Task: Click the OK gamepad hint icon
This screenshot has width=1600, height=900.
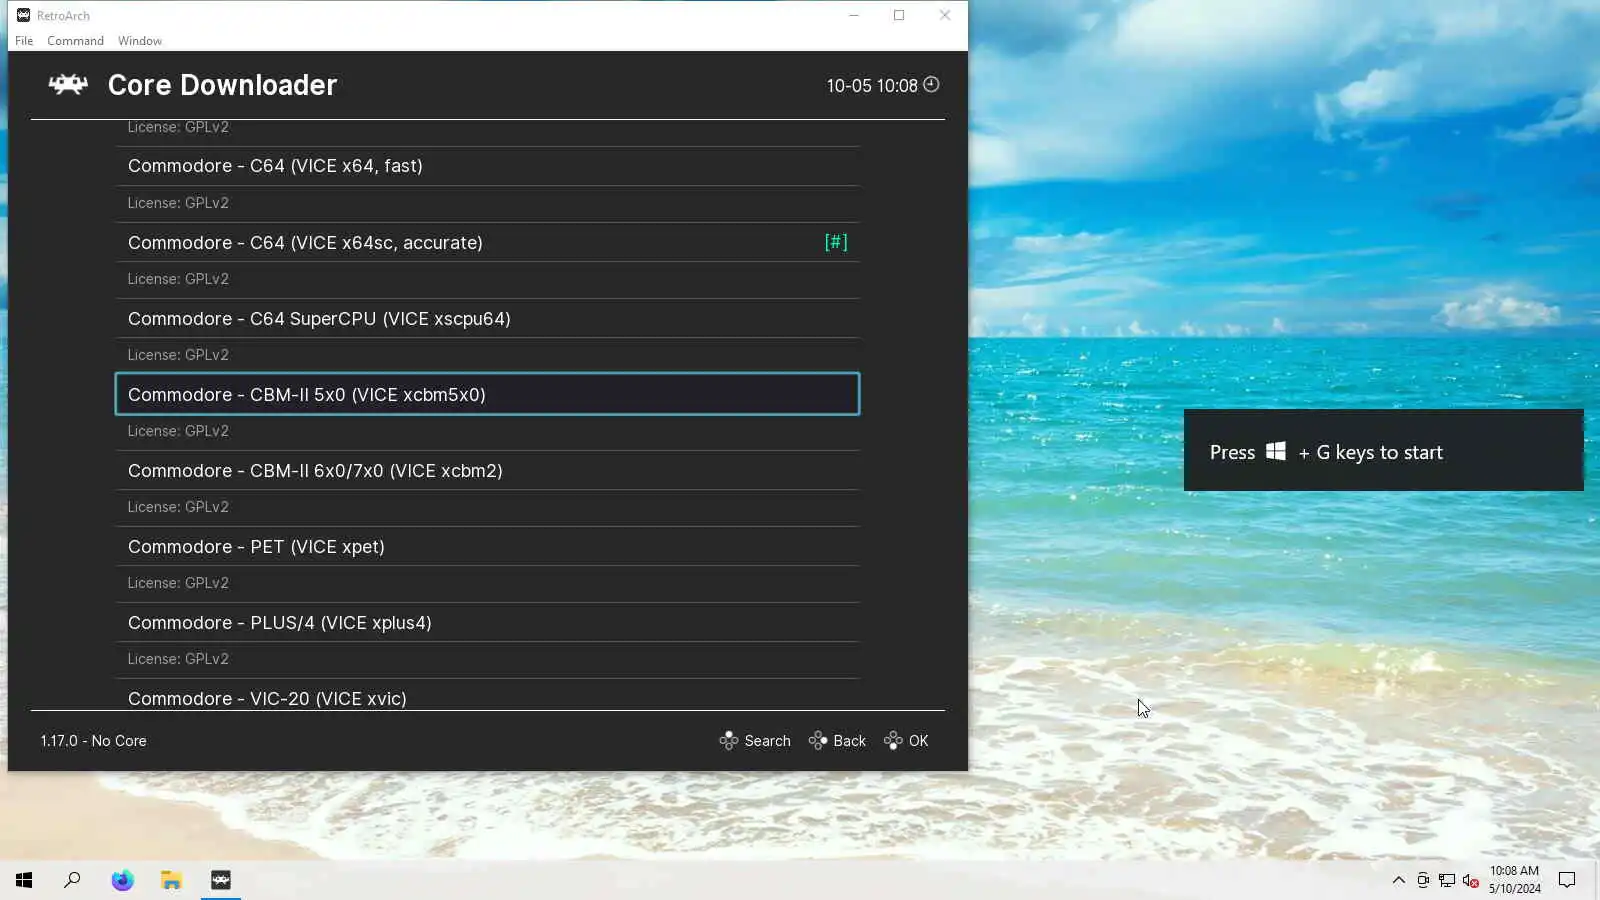Action: pyautogui.click(x=893, y=741)
